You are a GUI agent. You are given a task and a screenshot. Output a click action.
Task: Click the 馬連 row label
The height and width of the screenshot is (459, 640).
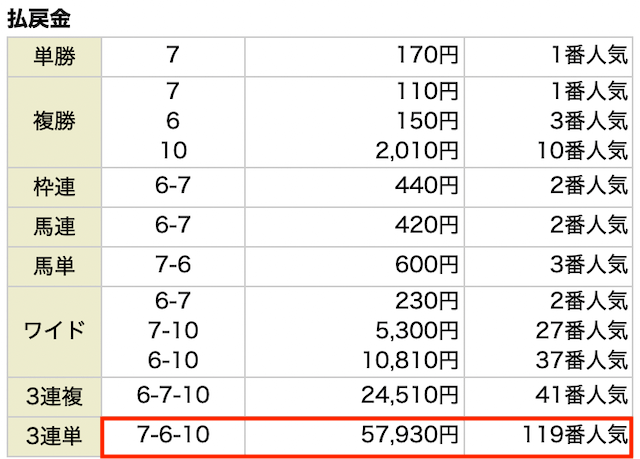[x=54, y=227]
